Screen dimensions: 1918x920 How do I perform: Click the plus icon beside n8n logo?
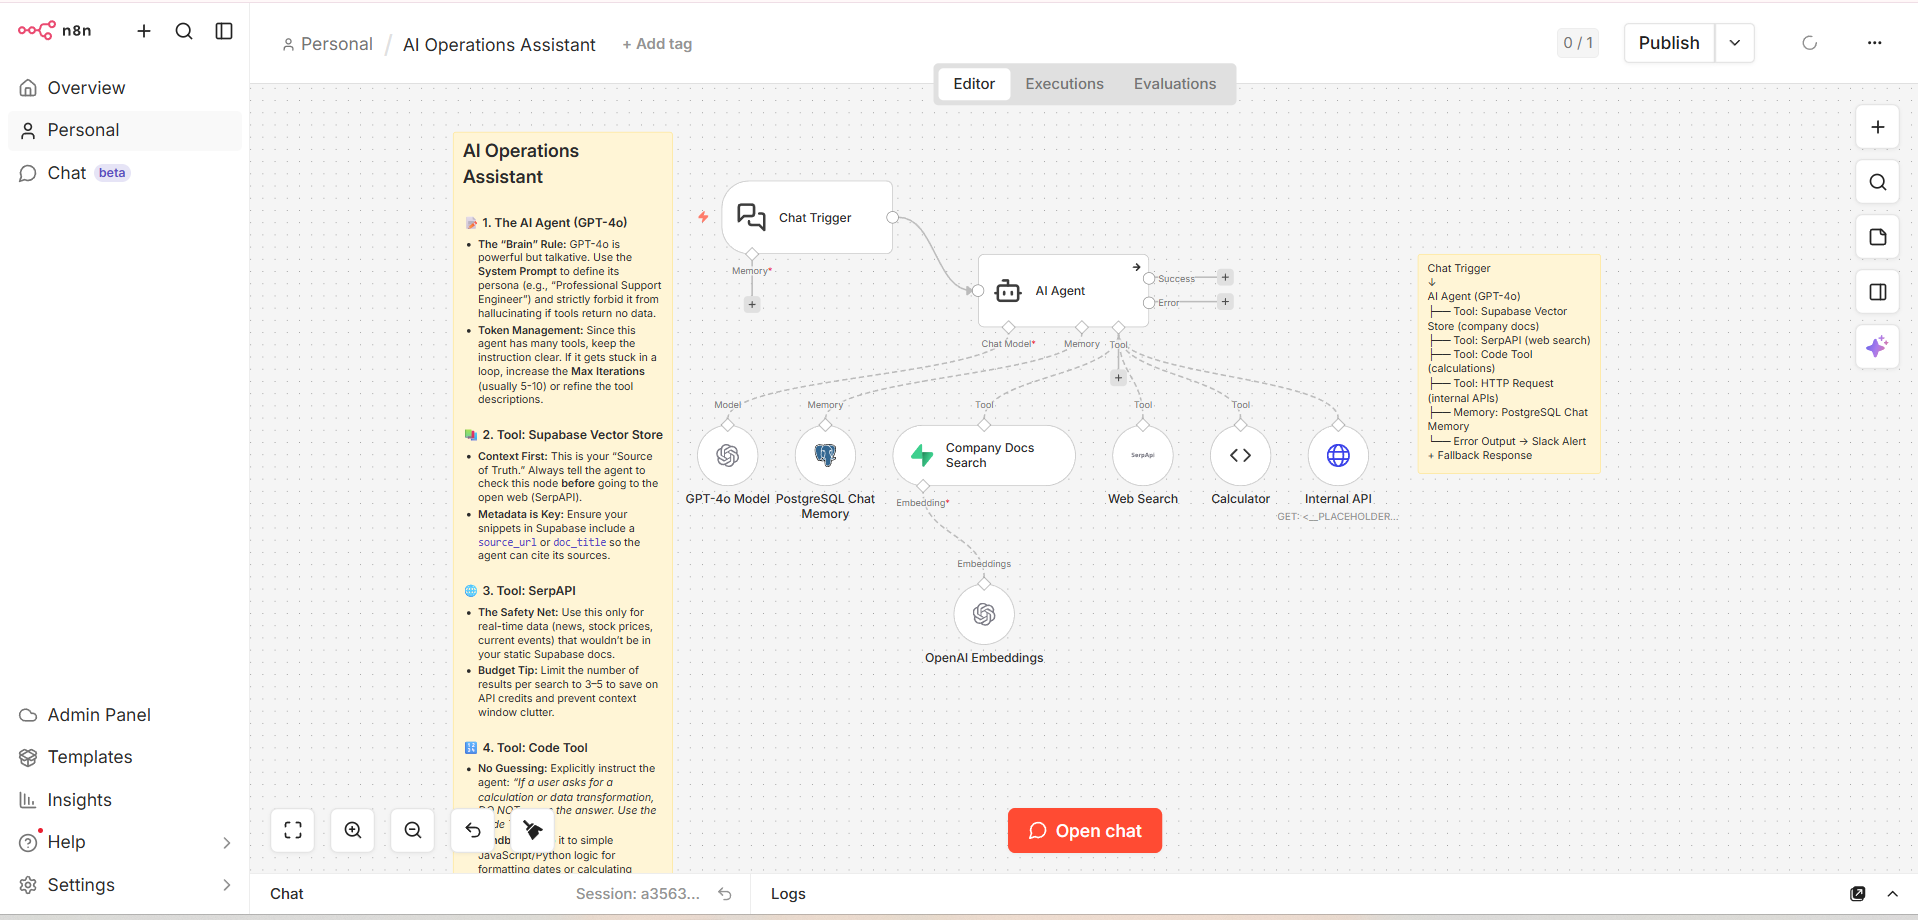pyautogui.click(x=144, y=31)
